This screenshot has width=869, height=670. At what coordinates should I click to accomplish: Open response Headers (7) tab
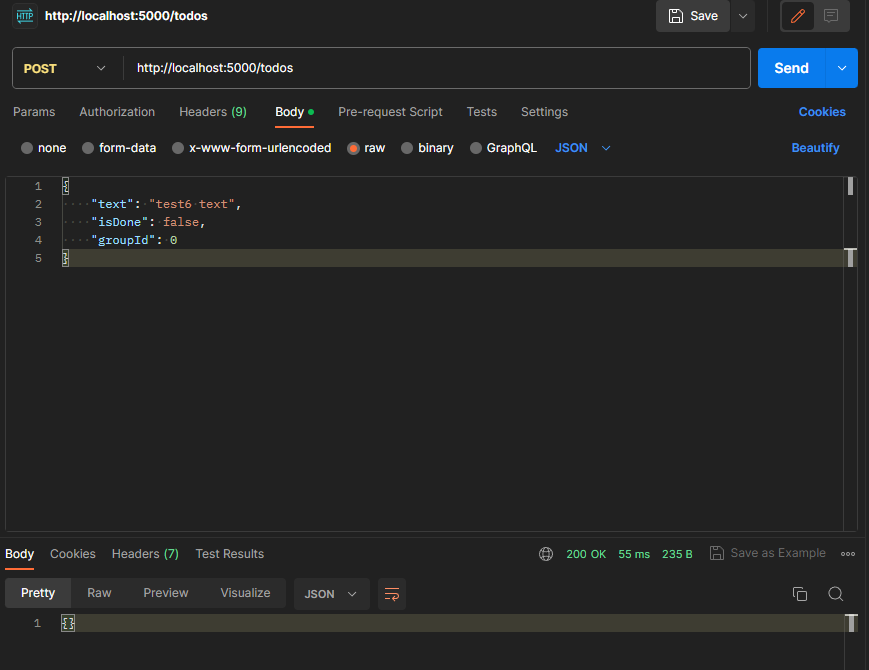click(x=145, y=554)
